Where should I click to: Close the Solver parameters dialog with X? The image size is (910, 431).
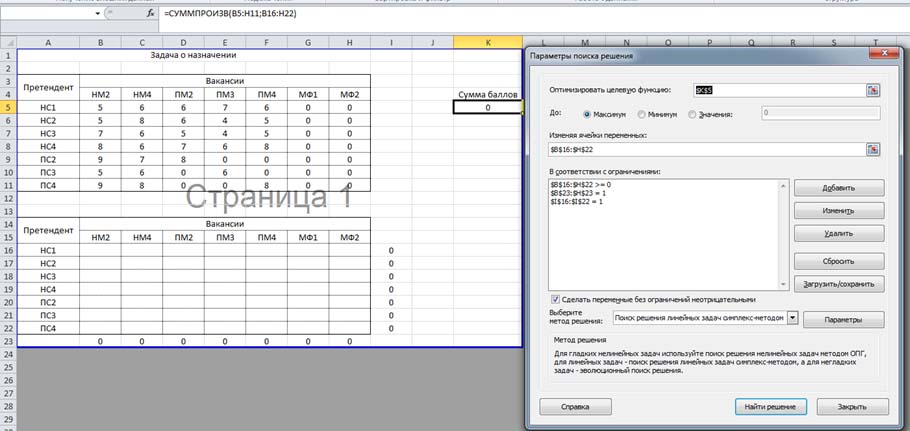(885, 53)
